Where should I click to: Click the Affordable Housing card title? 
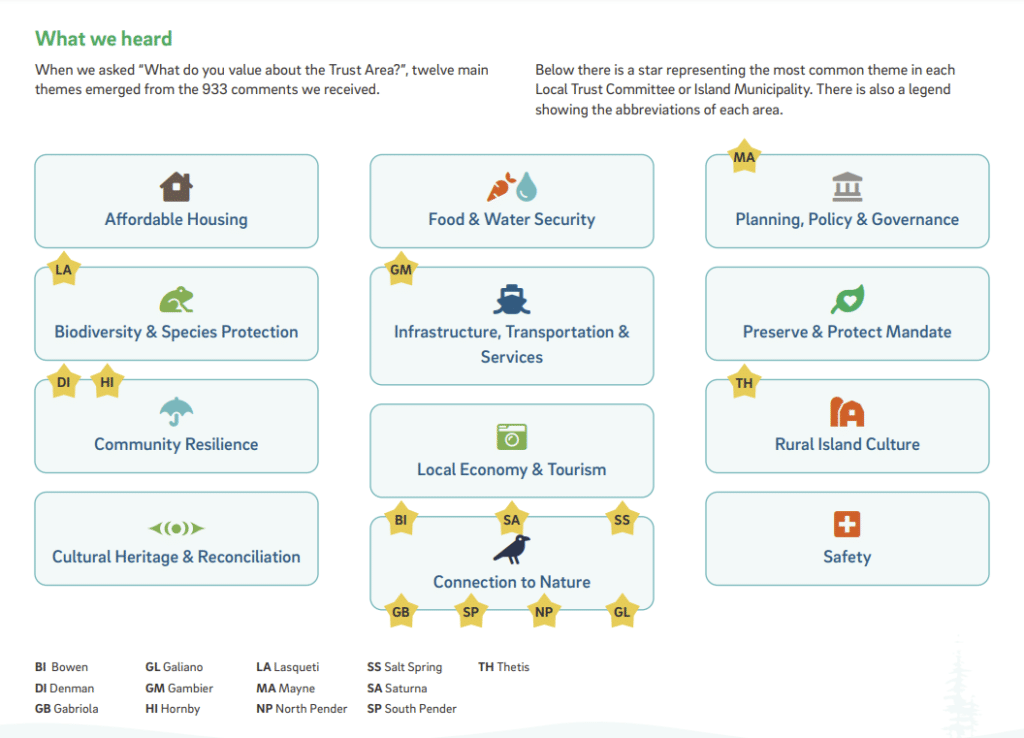[176, 220]
